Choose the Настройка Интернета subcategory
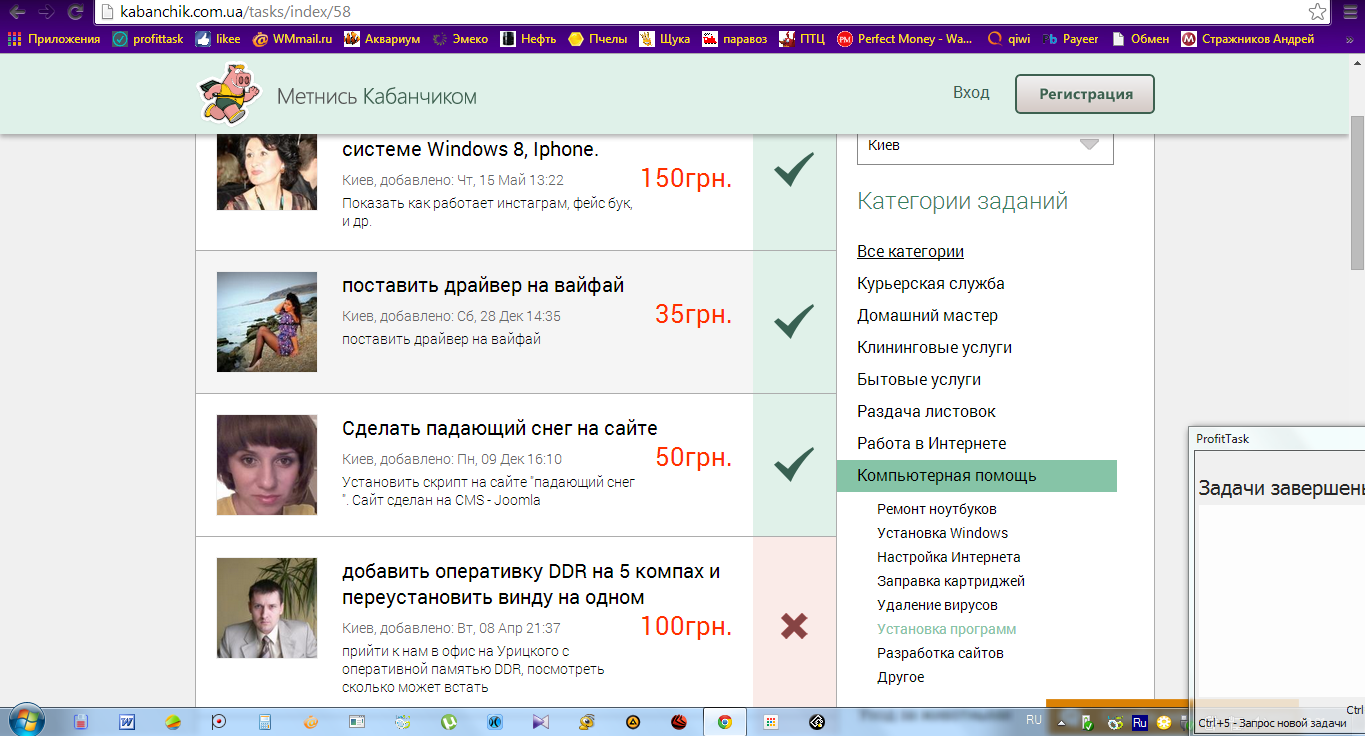Image resolution: width=1365 pixels, height=736 pixels. pos(948,557)
